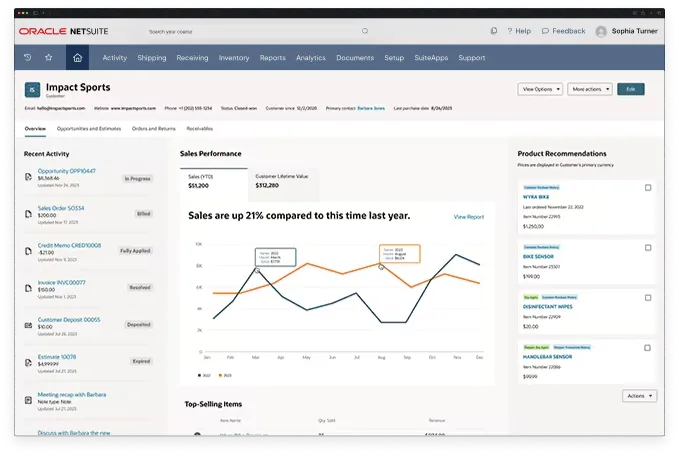Click the Feedback speech bubble icon
Screen dimensions: 679x456
(x=545, y=31)
